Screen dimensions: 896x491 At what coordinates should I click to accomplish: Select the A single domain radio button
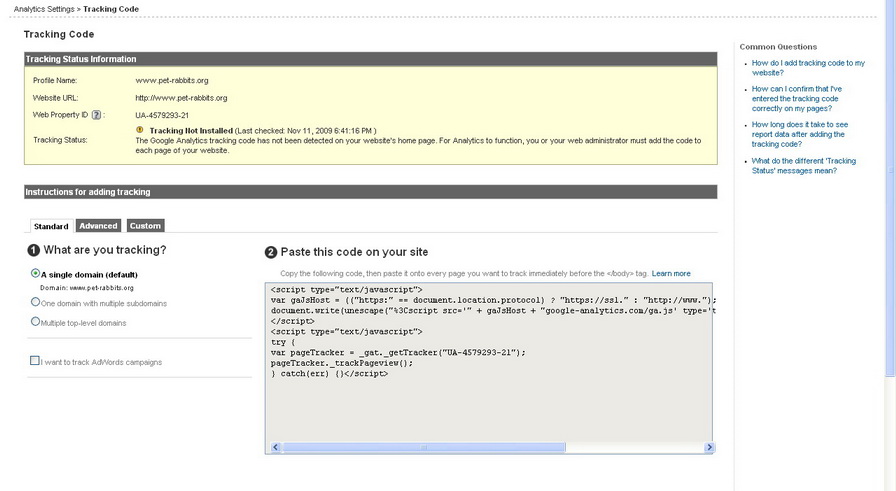tap(35, 273)
